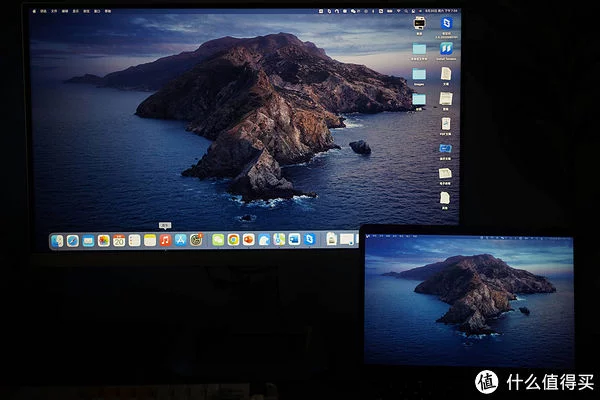Launch Safari from the Dock

coord(73,241)
